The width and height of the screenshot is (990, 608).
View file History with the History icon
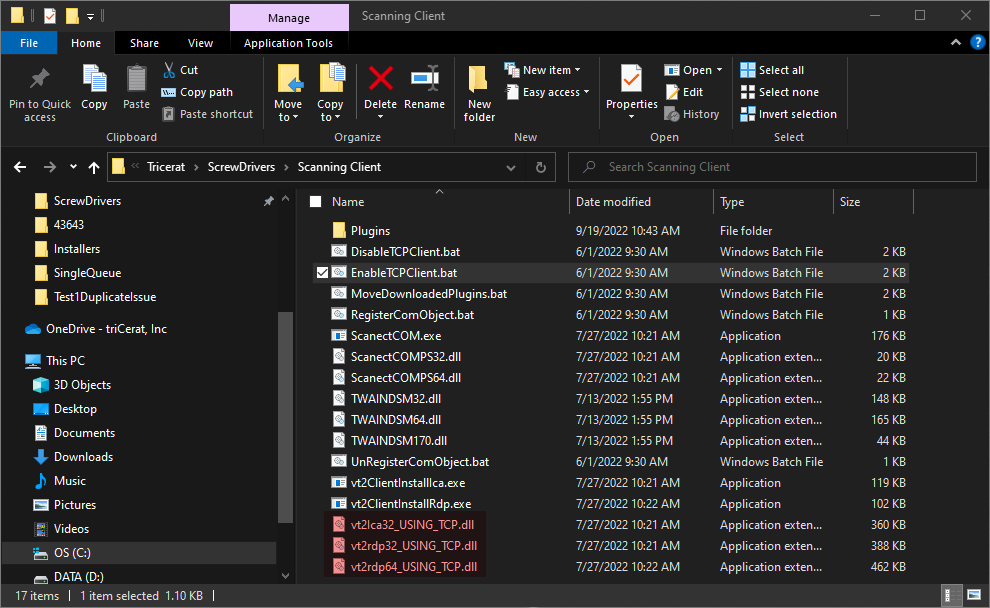click(693, 113)
